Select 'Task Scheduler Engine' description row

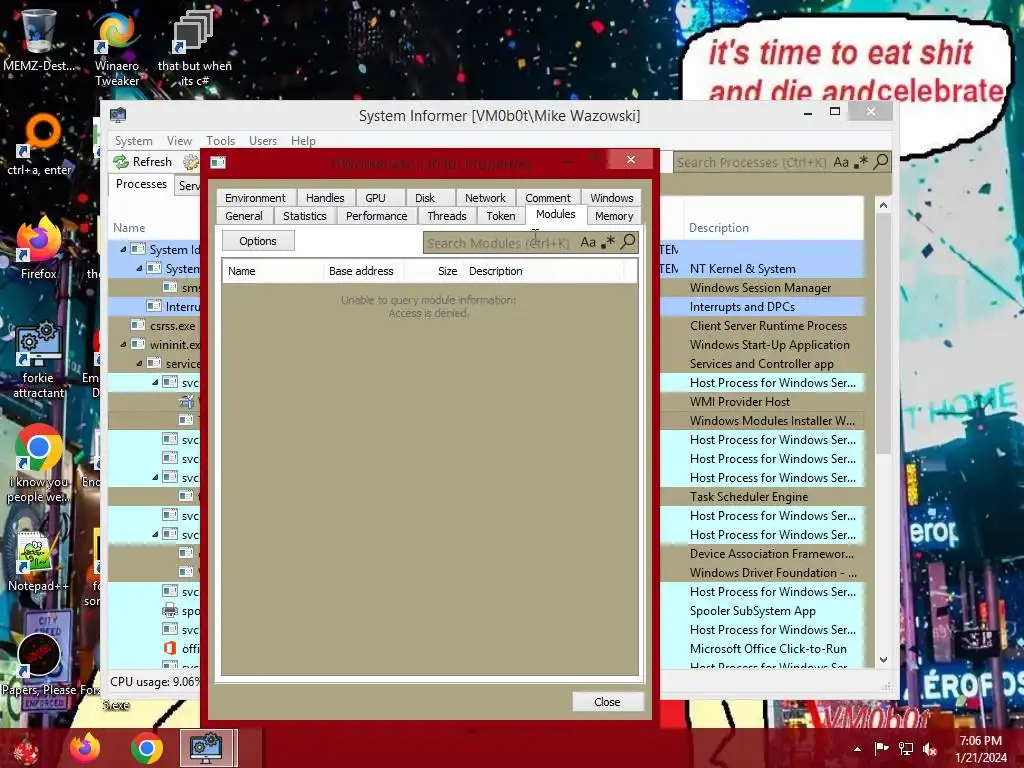click(748, 497)
